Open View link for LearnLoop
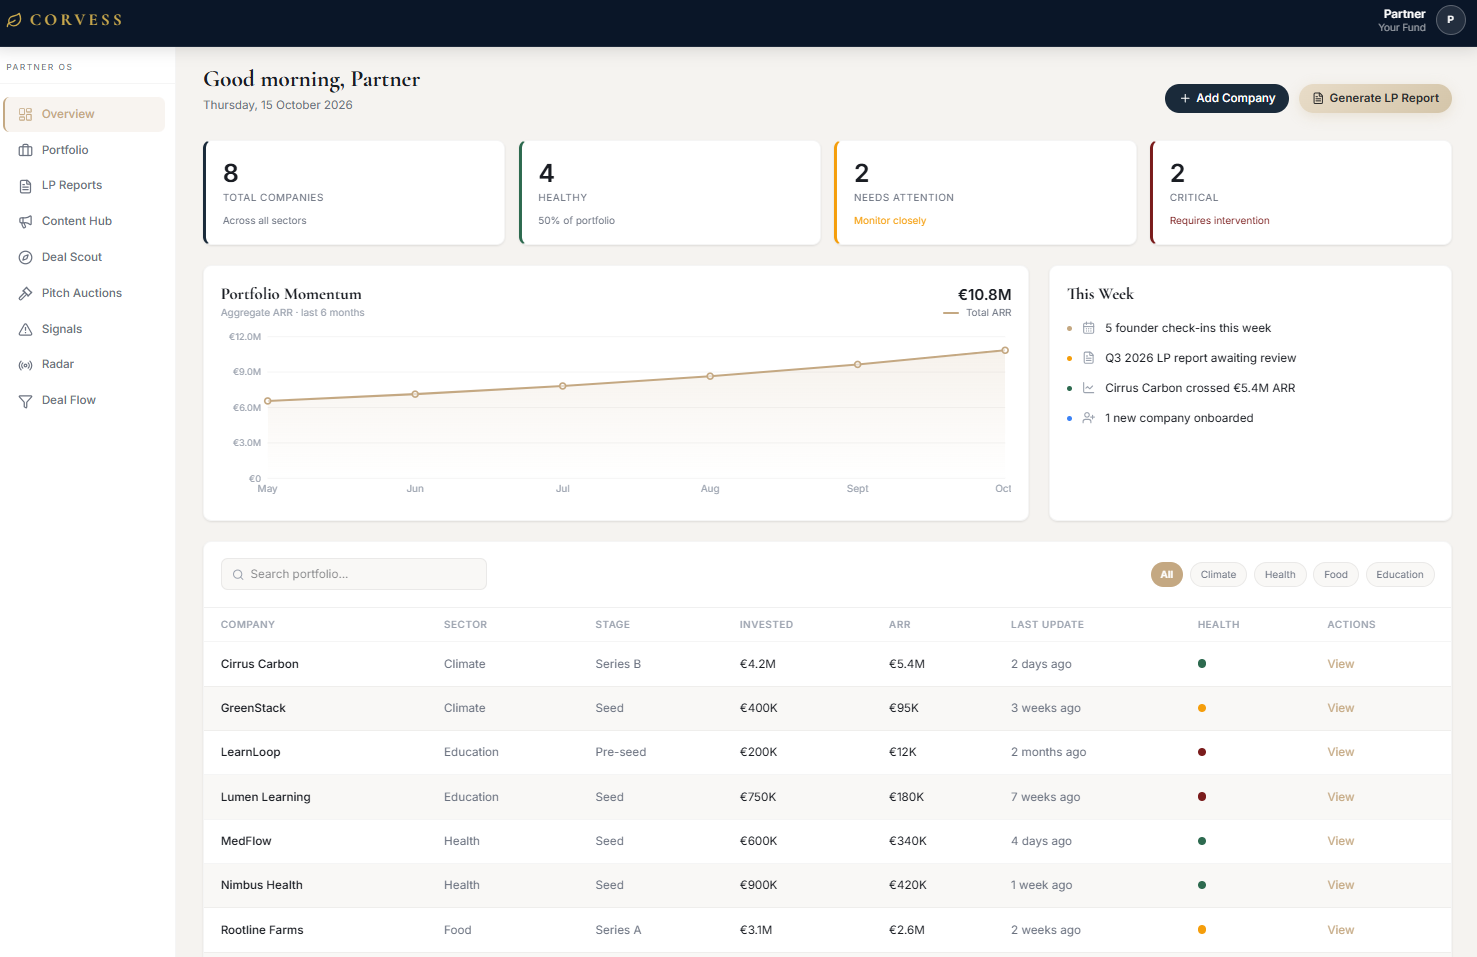 (x=1340, y=752)
